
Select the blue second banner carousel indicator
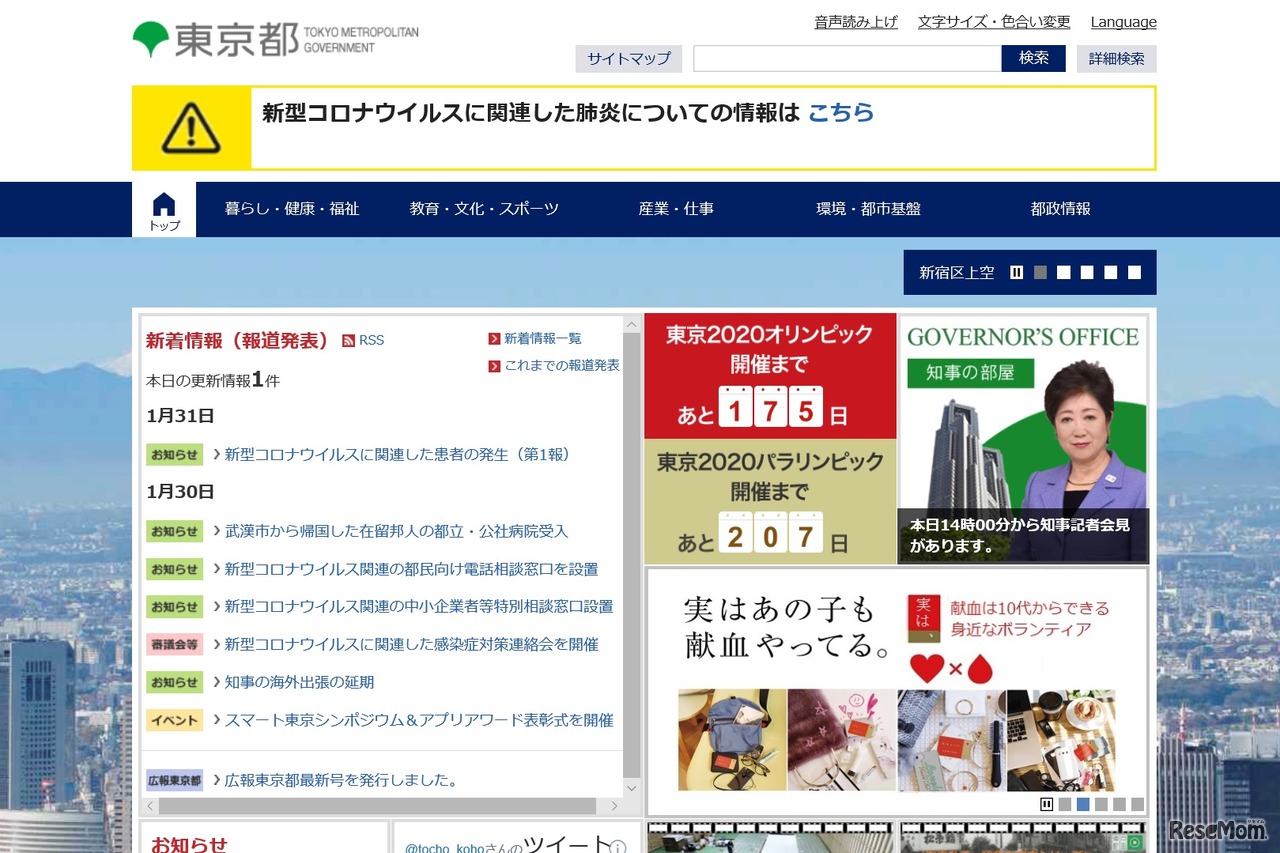[1083, 804]
